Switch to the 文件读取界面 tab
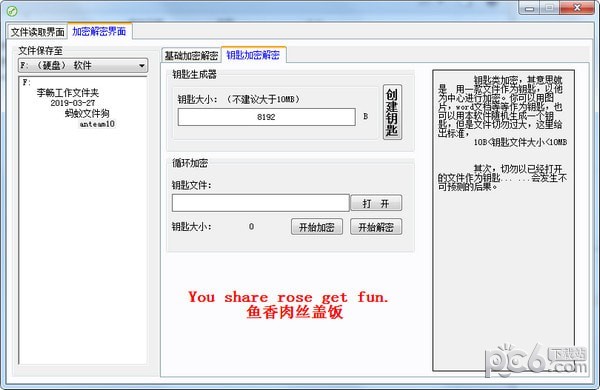This screenshot has height=390, width=600. click(37, 32)
